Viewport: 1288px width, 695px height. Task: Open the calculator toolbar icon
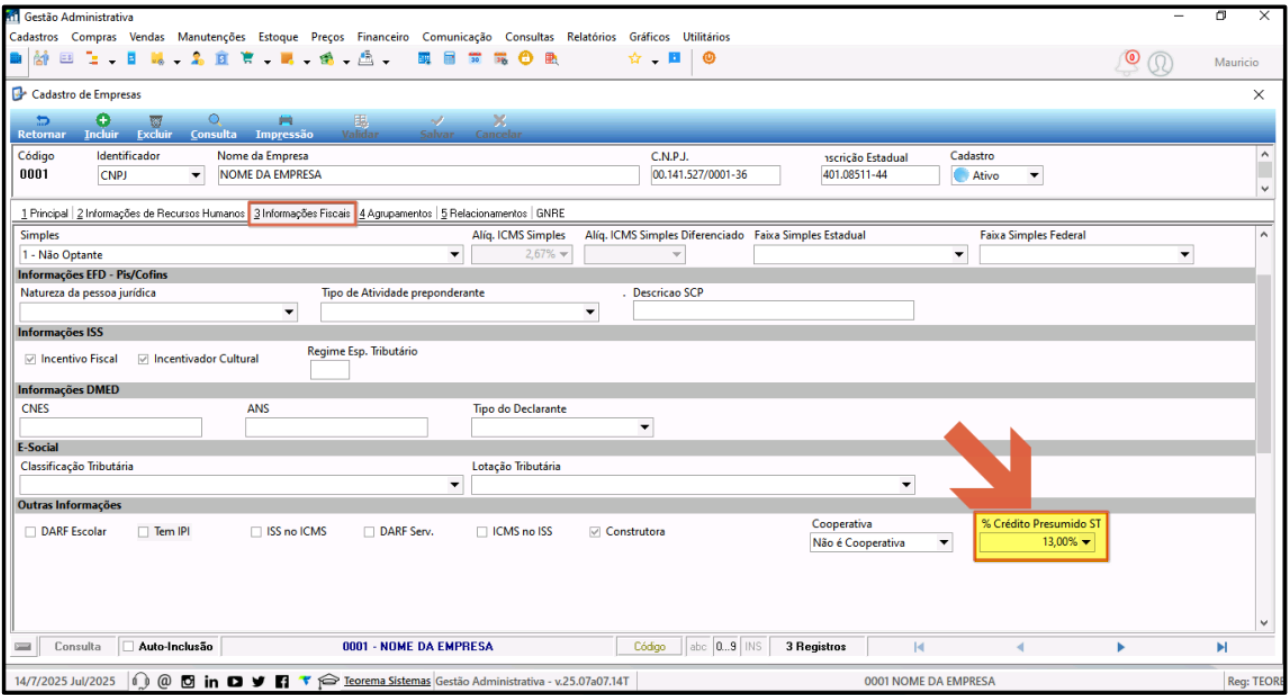450,59
